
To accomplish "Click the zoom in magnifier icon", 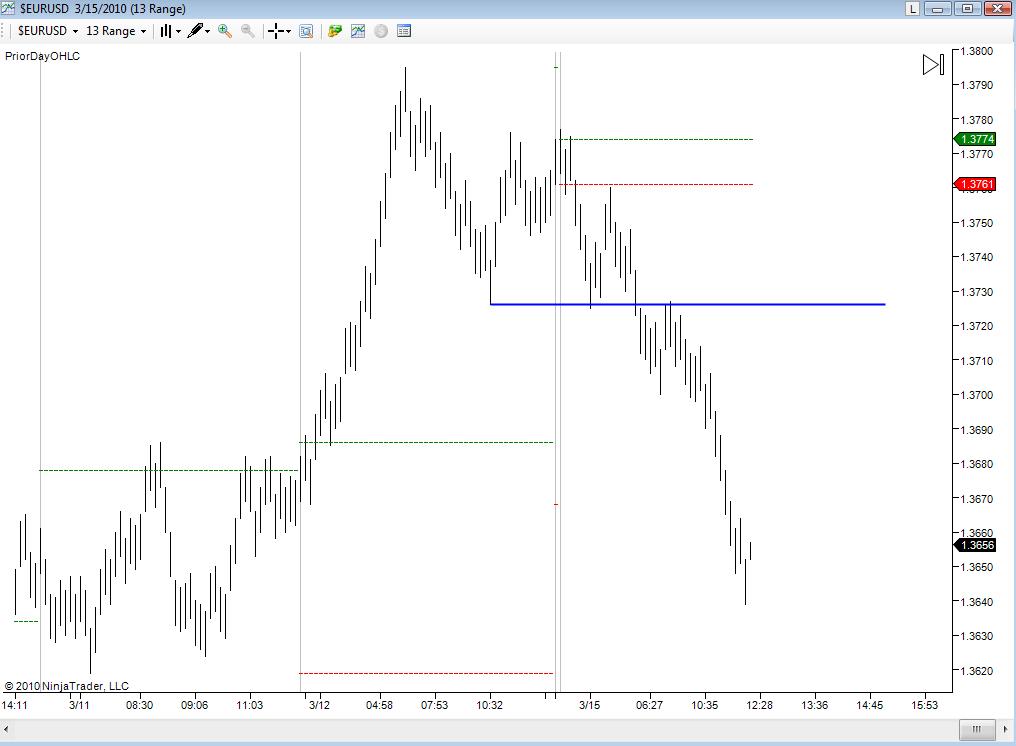I will coord(225,31).
